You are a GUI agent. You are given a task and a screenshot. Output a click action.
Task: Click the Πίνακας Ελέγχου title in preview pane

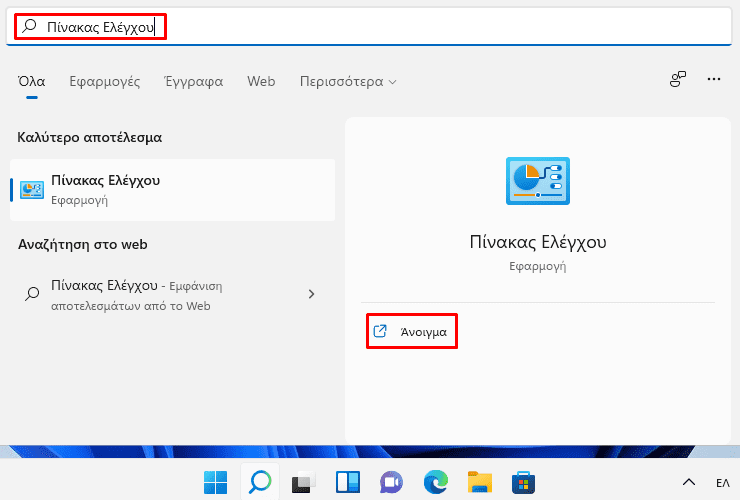tap(538, 242)
